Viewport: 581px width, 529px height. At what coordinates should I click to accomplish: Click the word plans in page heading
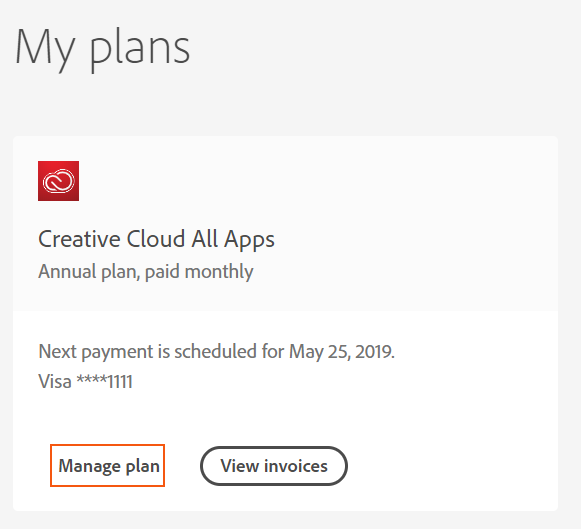pyautogui.click(x=140, y=50)
